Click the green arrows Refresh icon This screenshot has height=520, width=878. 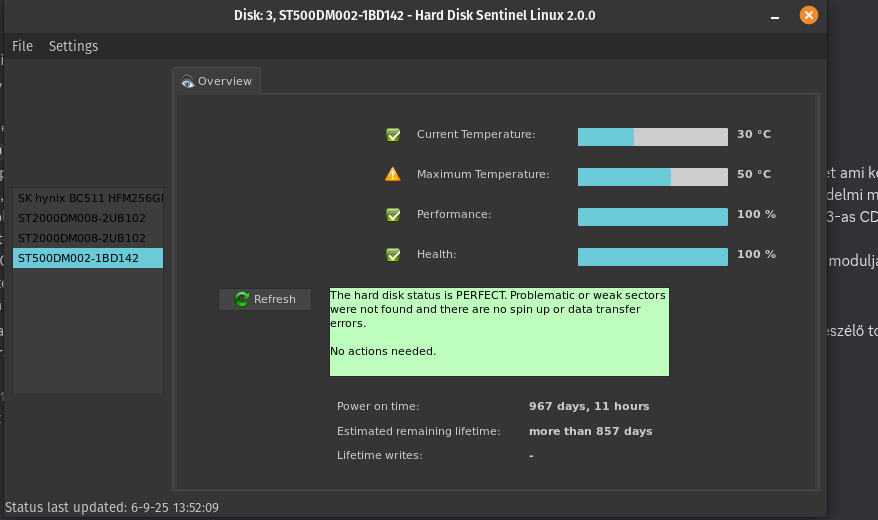(241, 299)
